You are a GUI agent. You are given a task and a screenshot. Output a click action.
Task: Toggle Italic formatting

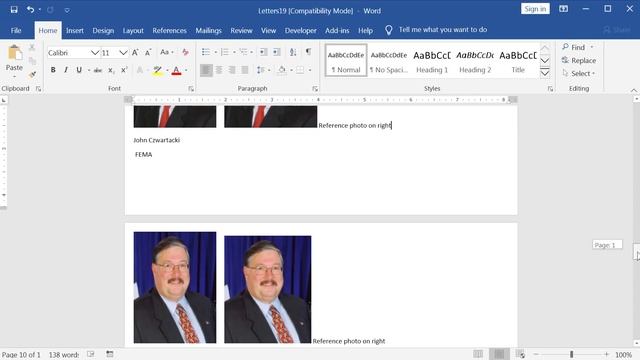point(66,70)
